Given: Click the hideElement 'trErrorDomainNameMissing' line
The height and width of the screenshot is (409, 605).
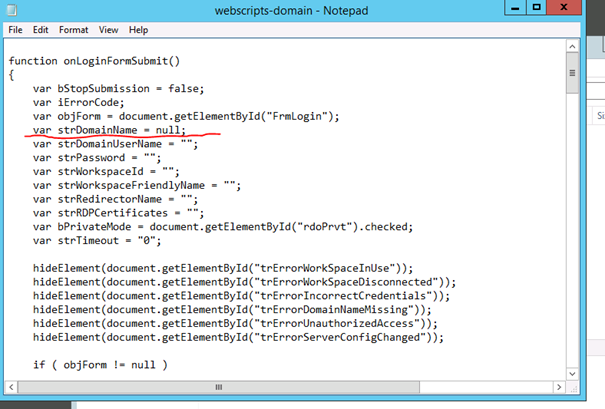Looking at the screenshot, I should (x=232, y=310).
